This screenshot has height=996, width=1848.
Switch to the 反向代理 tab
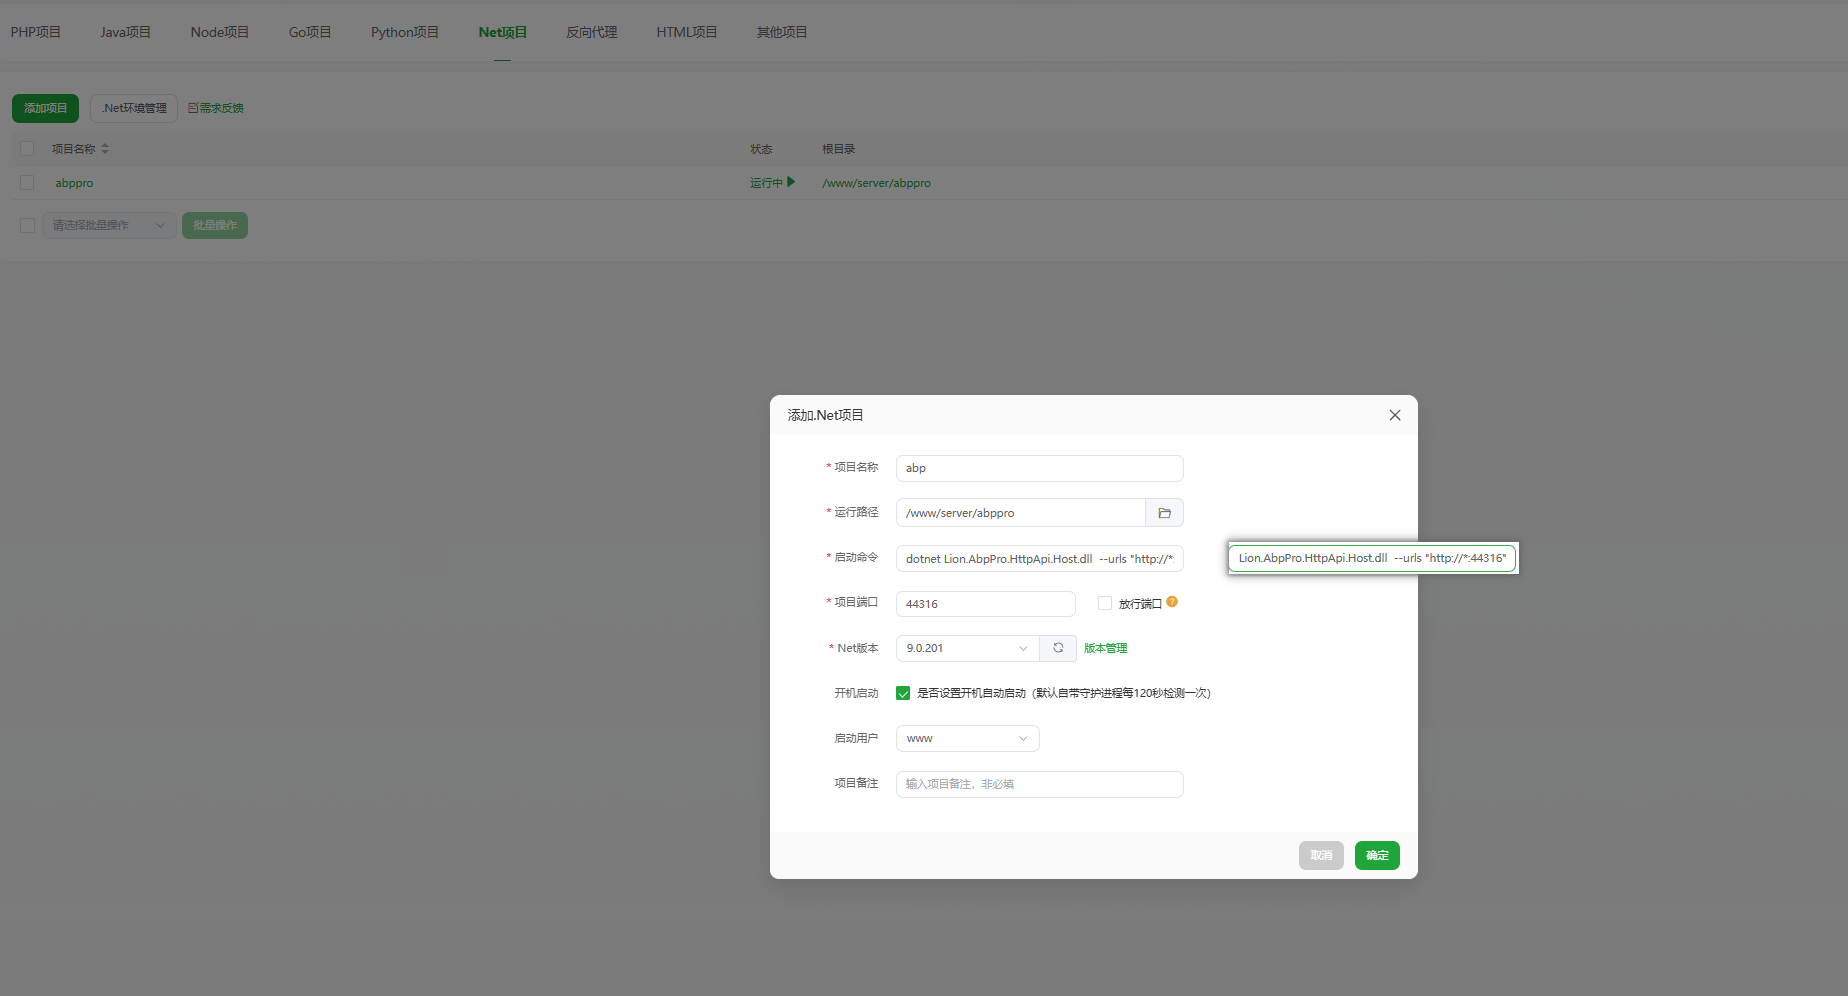coord(591,32)
